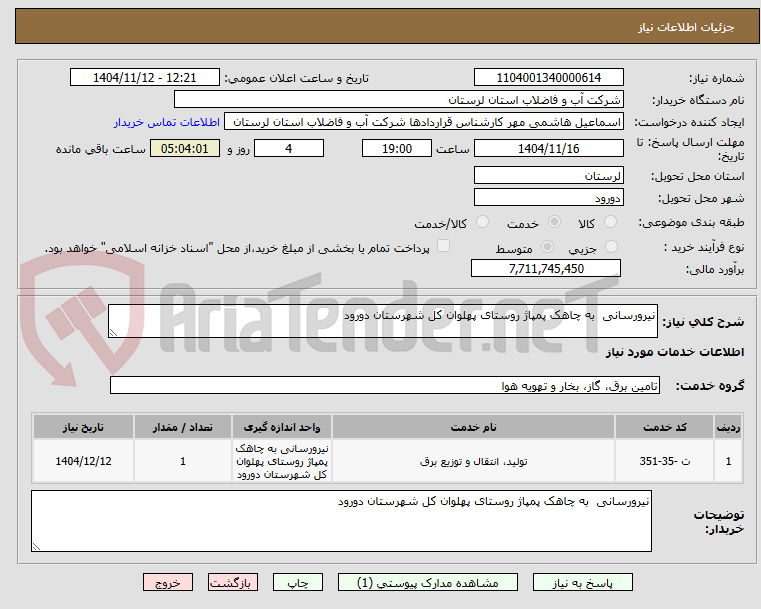Viewport: 761px width, 609px height.
Task: Click the پاسخ به نیاز button
Action: 582,582
